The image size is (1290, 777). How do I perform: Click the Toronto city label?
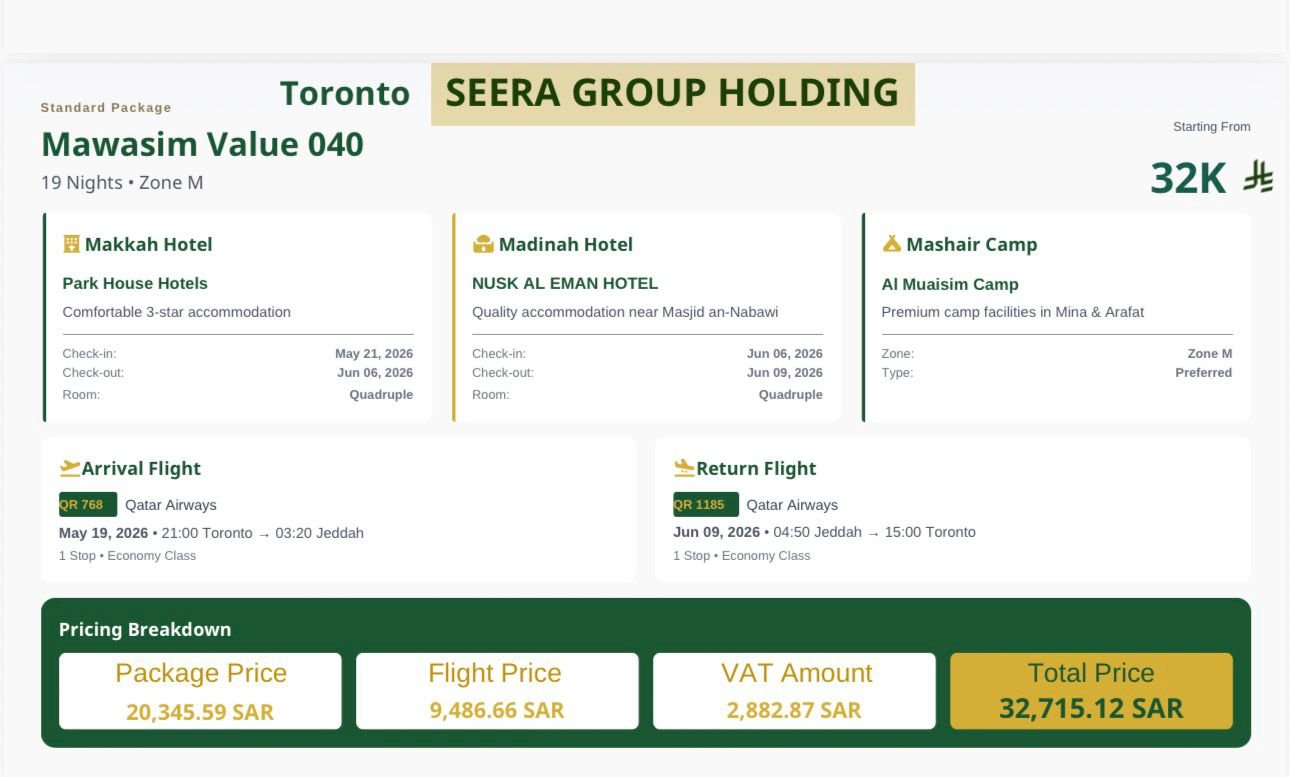click(345, 94)
